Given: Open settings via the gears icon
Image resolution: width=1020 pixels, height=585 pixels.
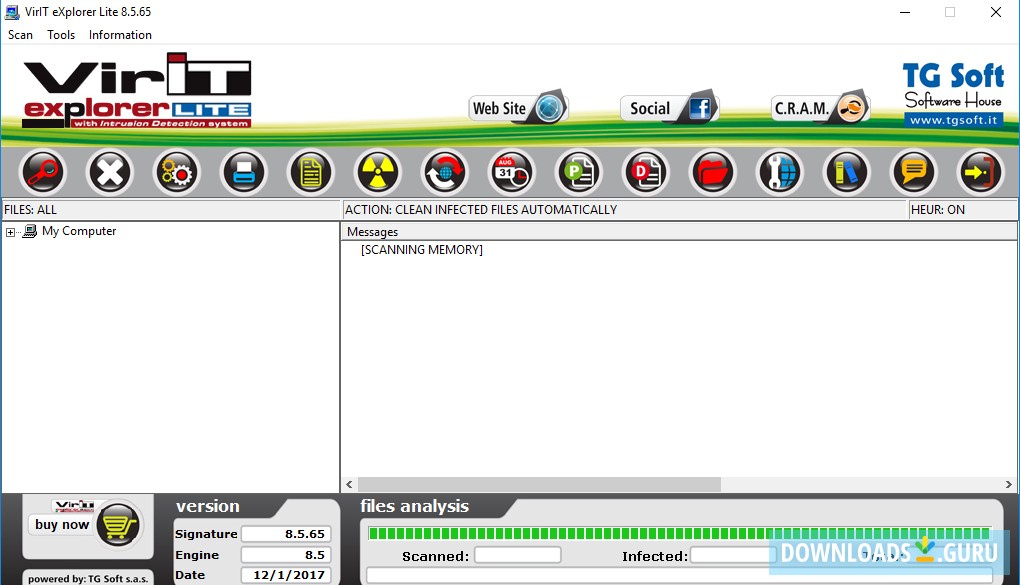Looking at the screenshot, I should (176, 172).
